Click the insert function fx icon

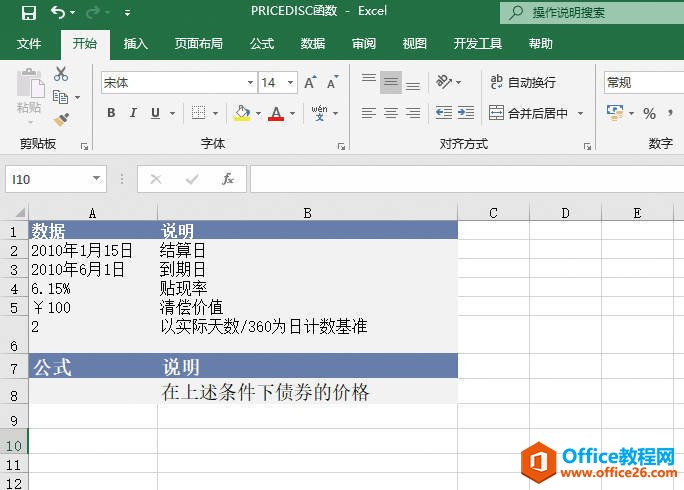(x=228, y=179)
